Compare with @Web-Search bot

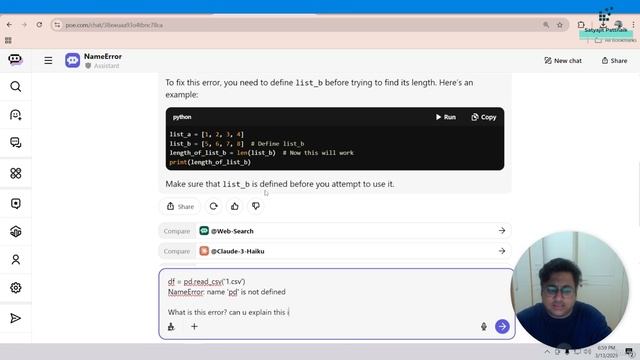(x=335, y=231)
